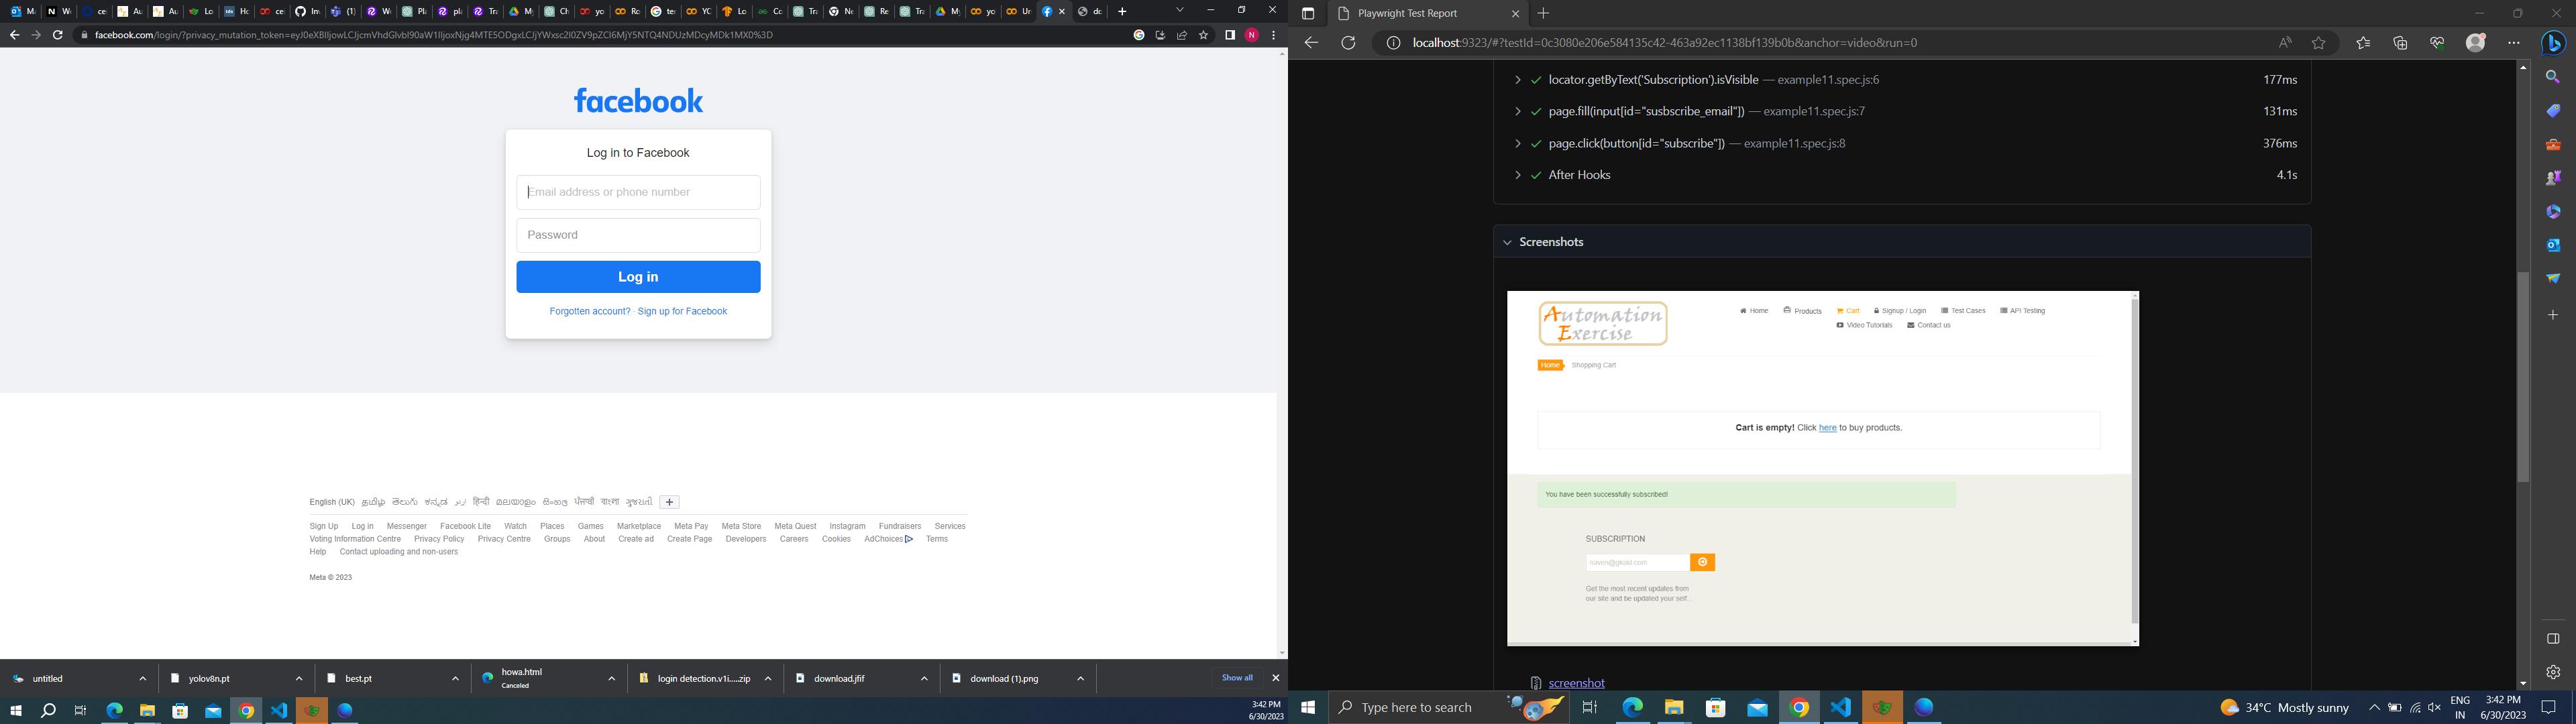The height and width of the screenshot is (724, 2576).
Task: Expand the page.click subscribe button step
Action: (1517, 144)
